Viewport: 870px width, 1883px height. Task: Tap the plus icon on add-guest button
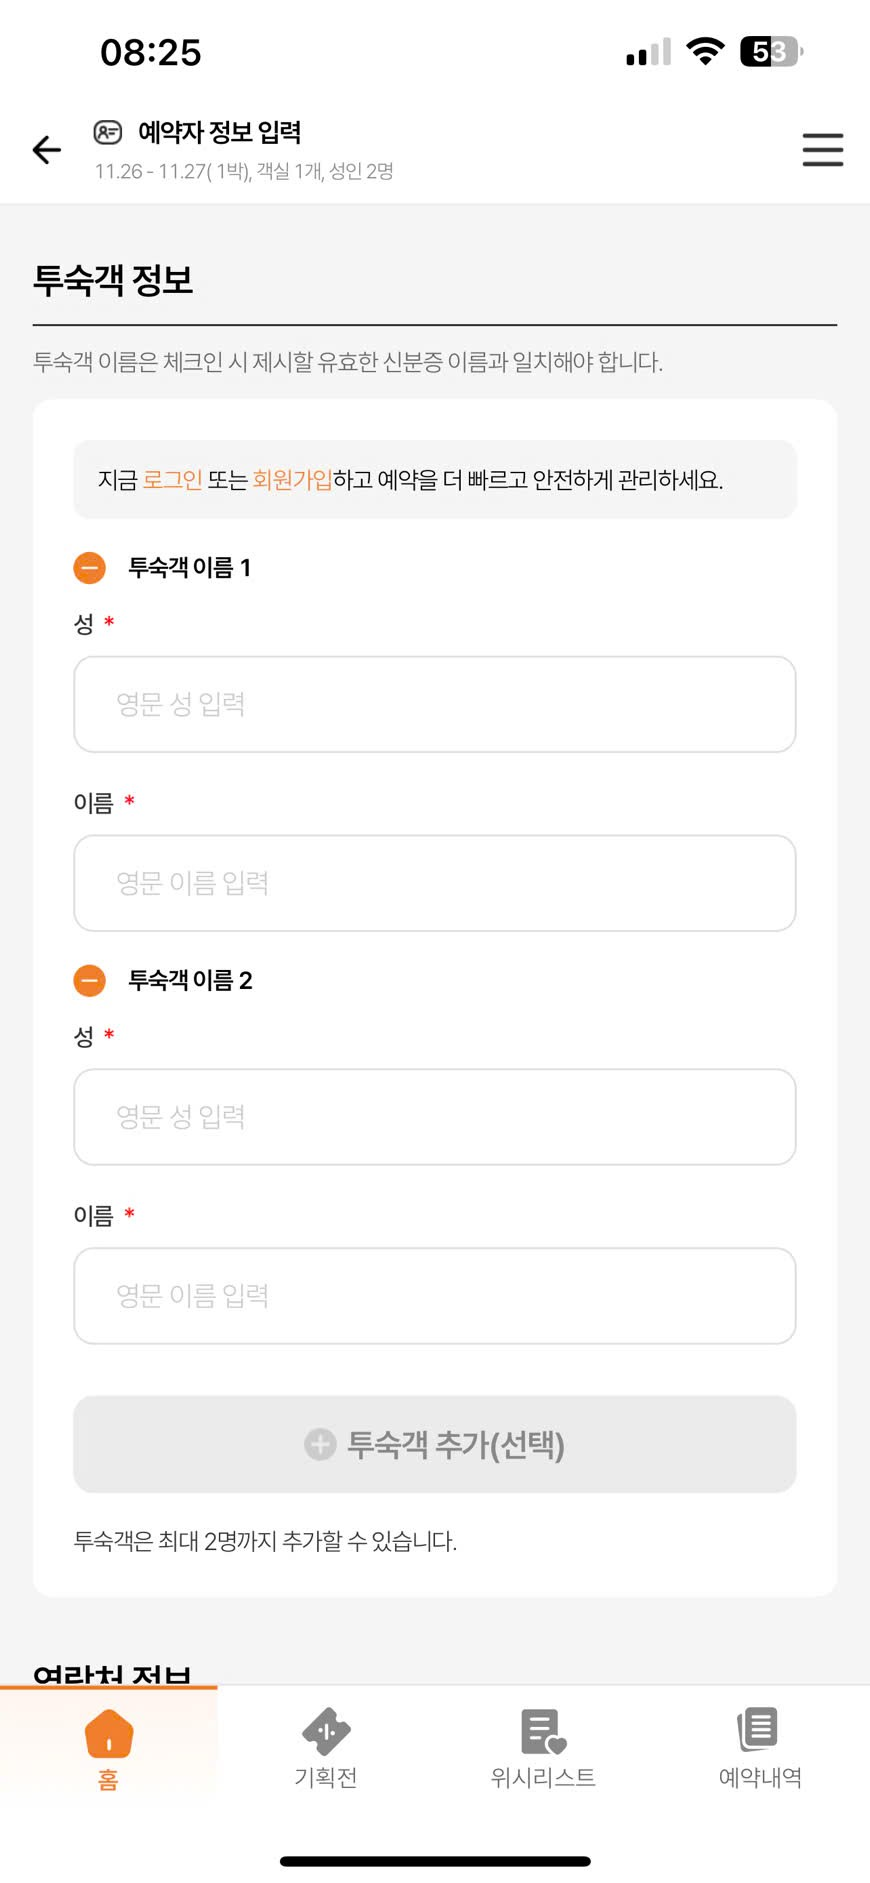coord(320,1444)
